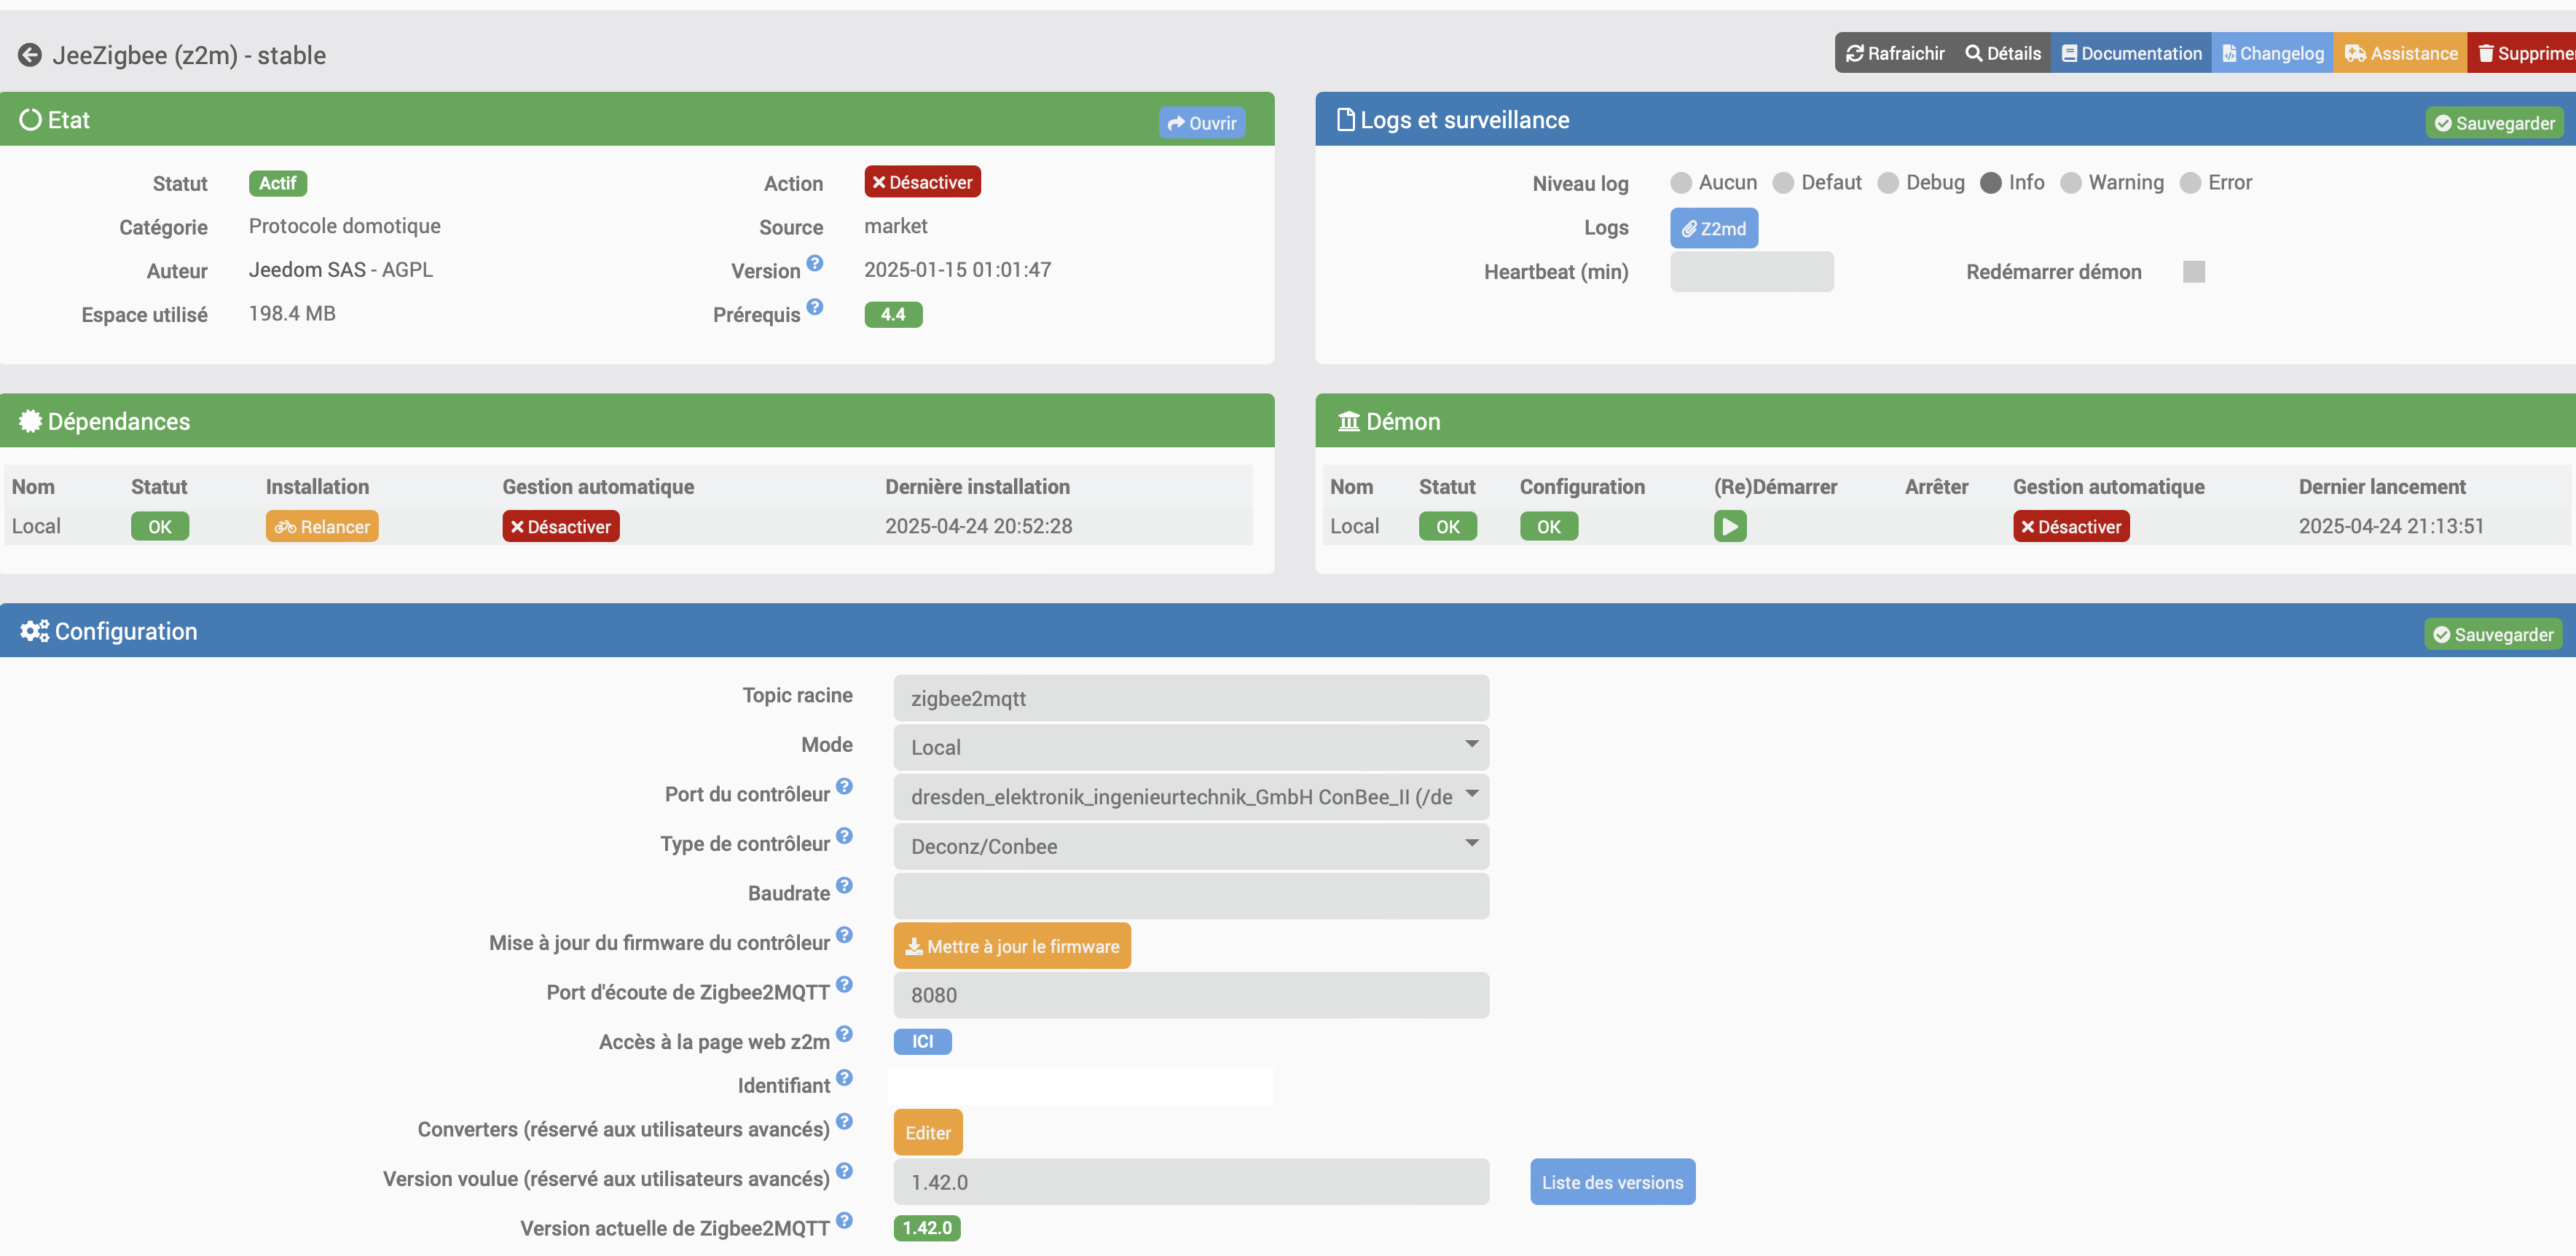Click the help icon beside Port du contrôleur

(x=844, y=786)
